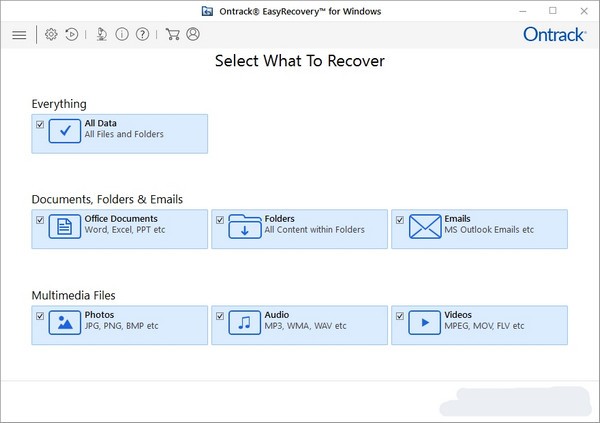Click the Emails envelope icon
This screenshot has width=600, height=423.
click(x=425, y=226)
